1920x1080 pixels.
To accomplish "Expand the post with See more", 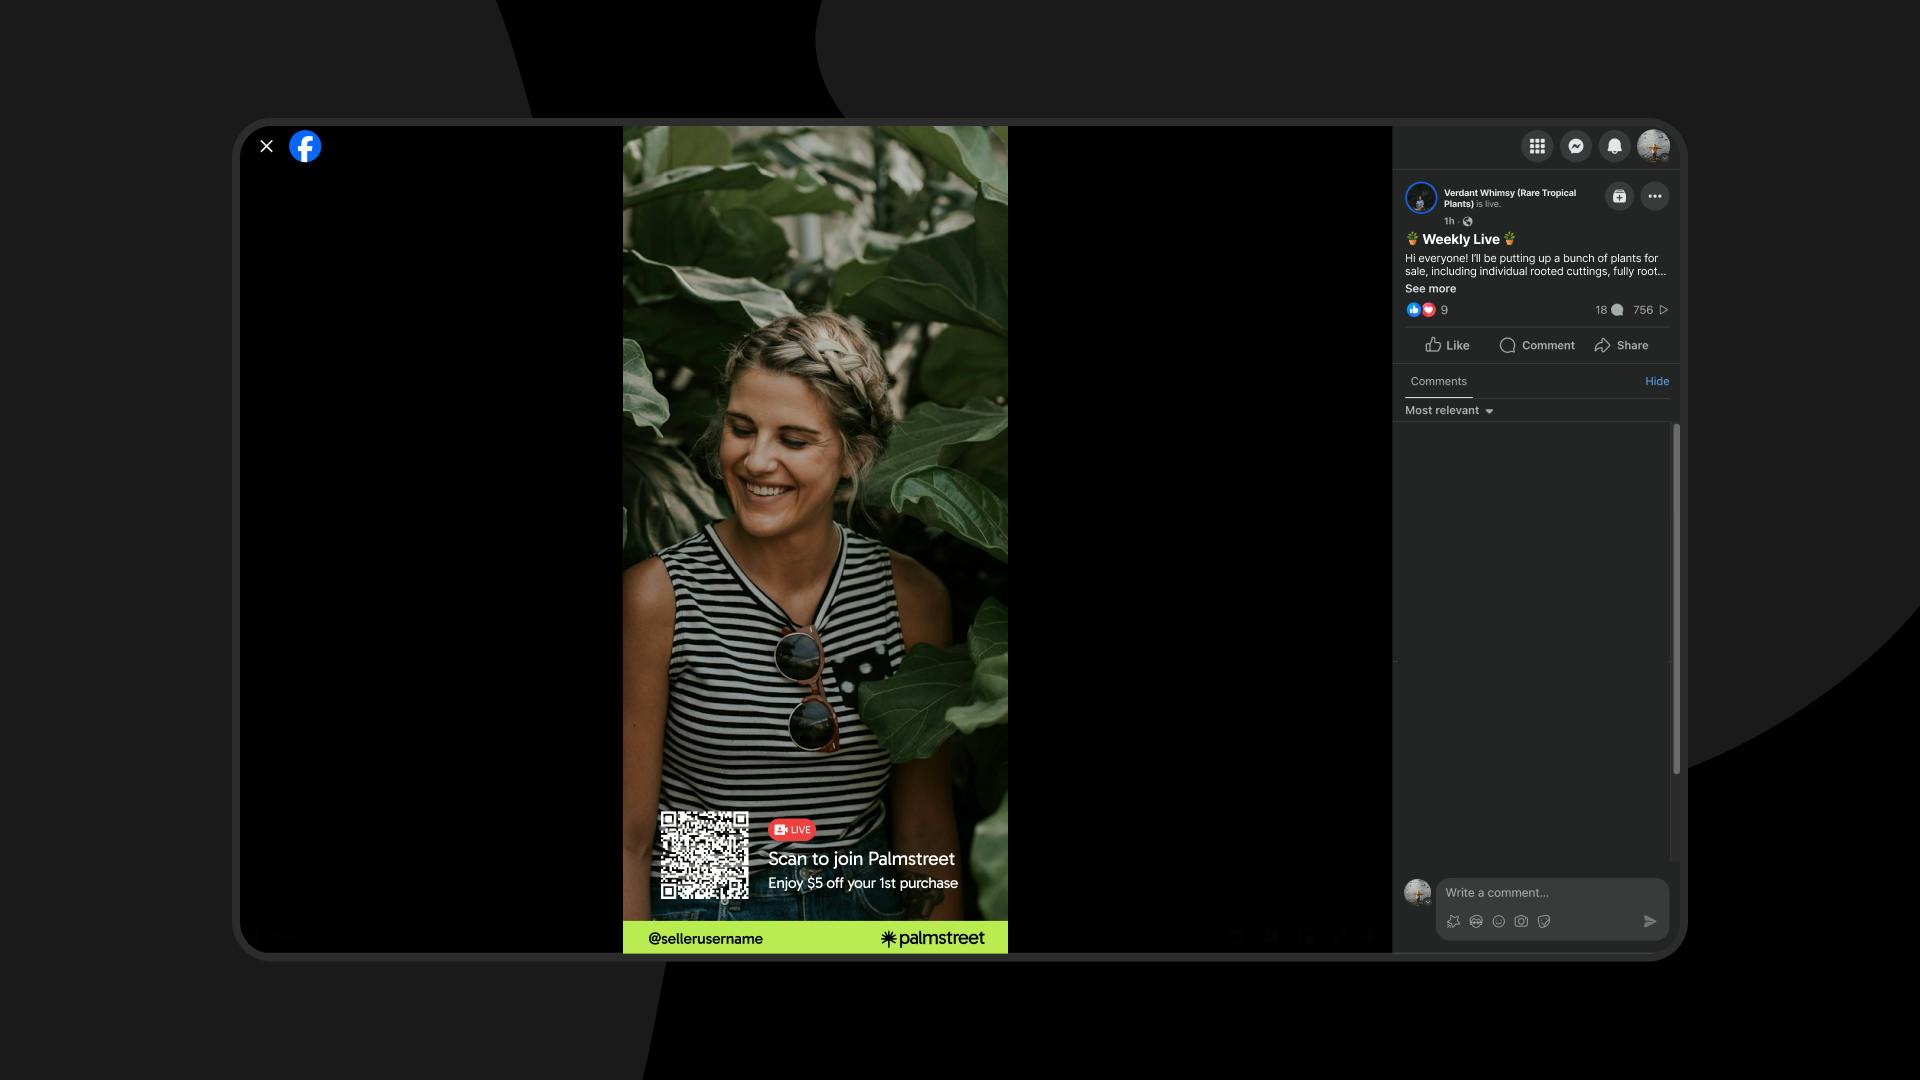I will tap(1430, 288).
